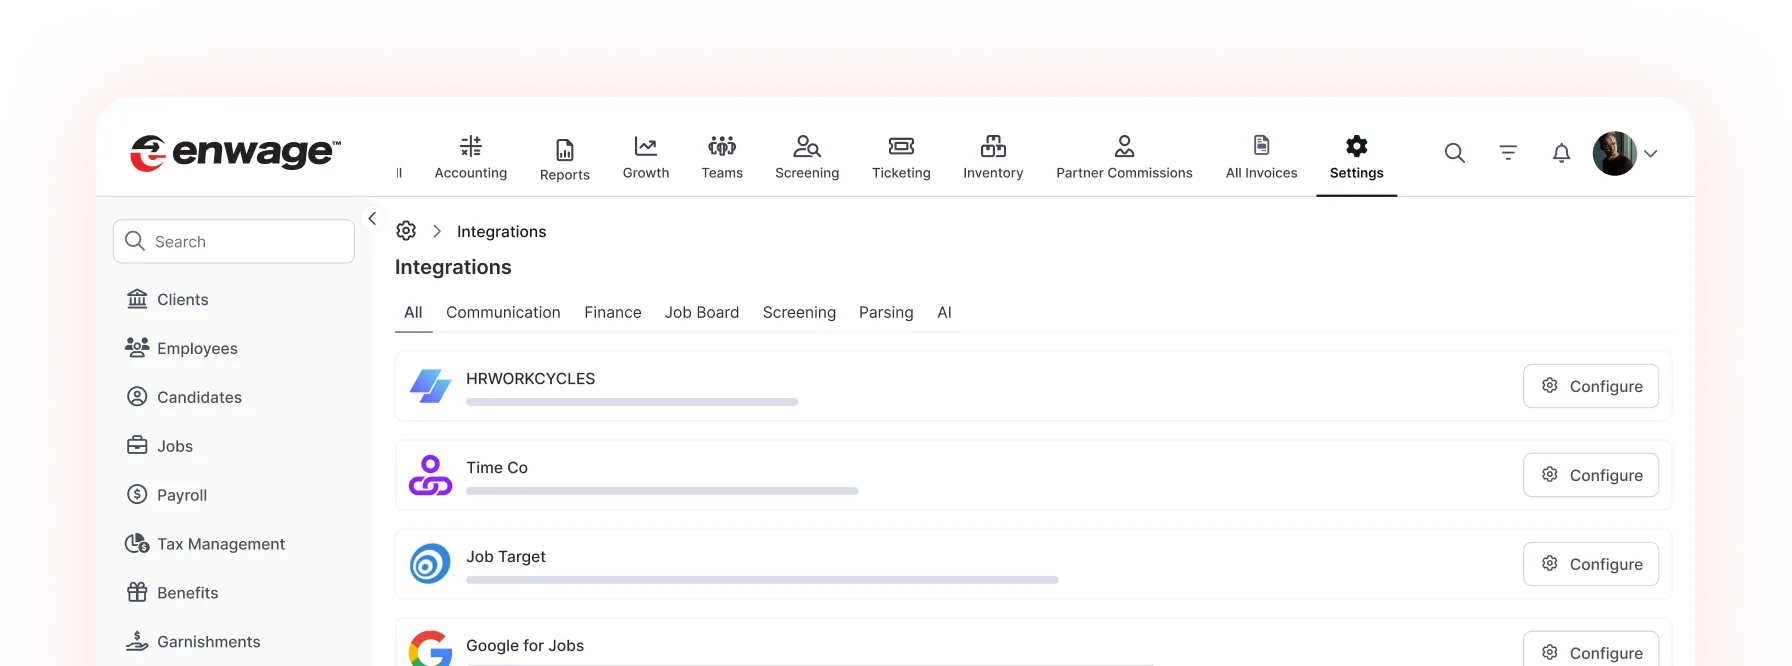
Task: Open the Teams module icon
Action: pyautogui.click(x=722, y=147)
